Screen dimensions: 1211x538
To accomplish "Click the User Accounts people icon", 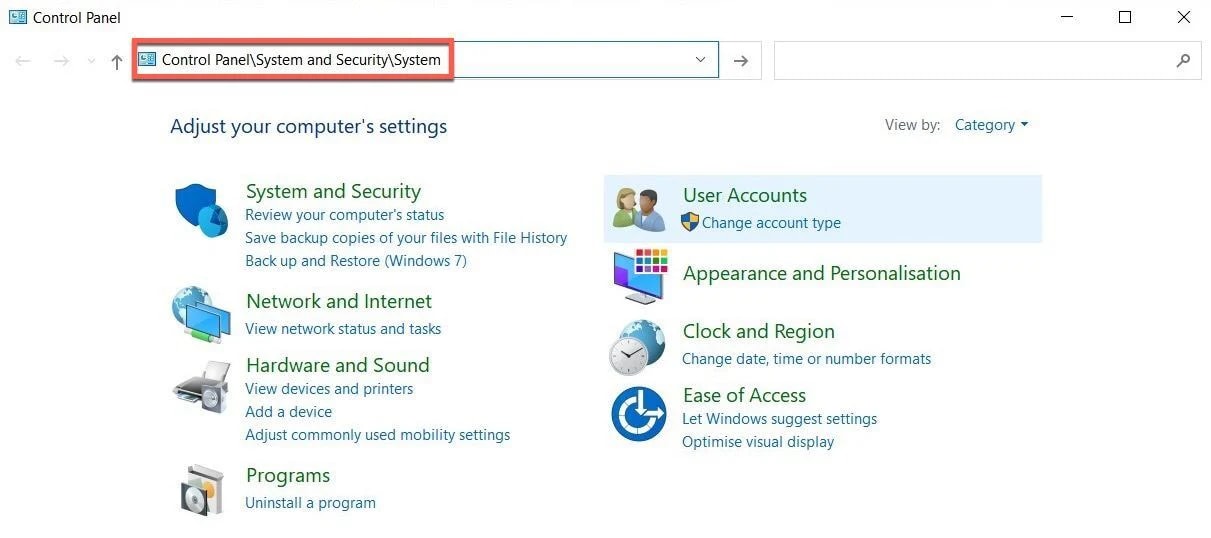I will pos(639,209).
